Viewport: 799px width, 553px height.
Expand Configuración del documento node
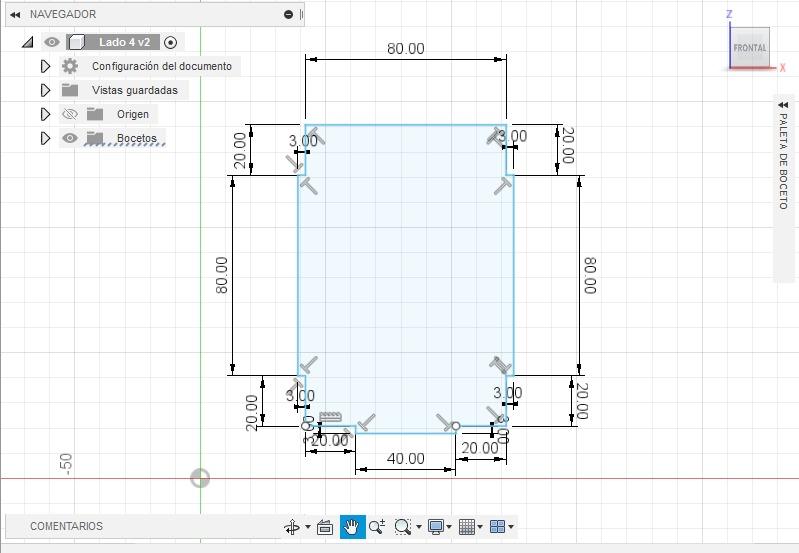[45, 66]
